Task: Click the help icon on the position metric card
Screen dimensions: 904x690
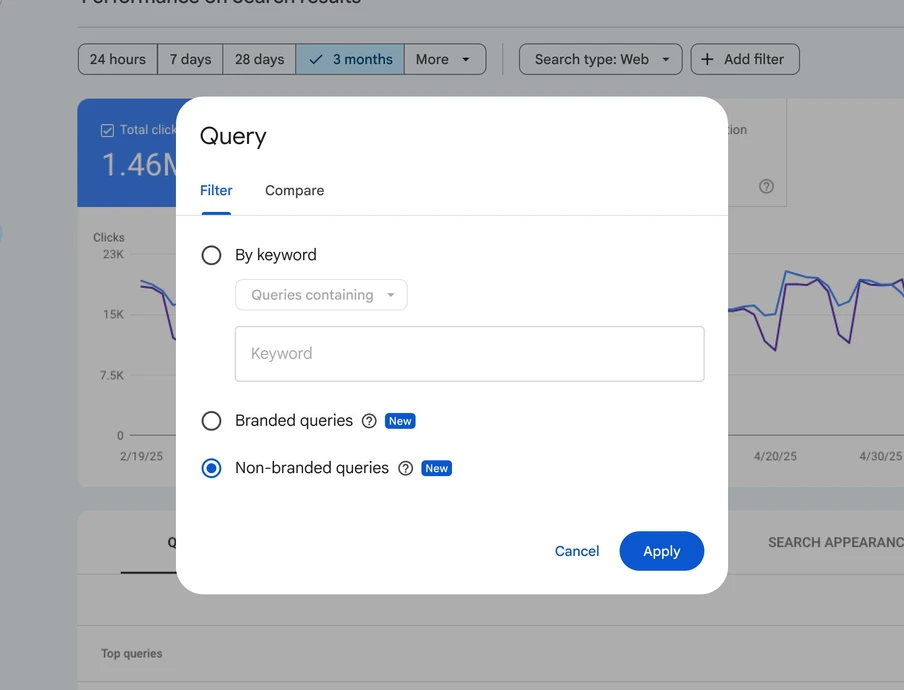Action: click(766, 186)
